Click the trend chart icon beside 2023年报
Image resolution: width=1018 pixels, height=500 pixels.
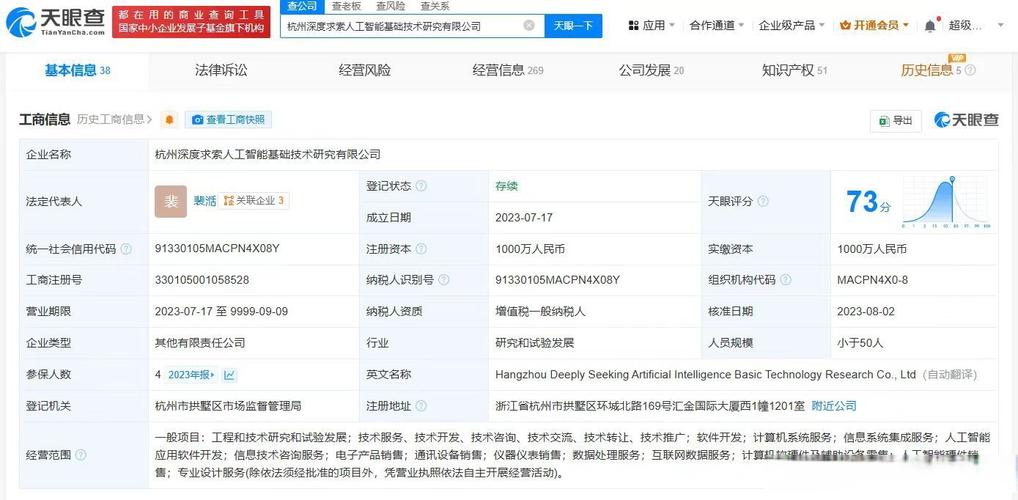coord(230,375)
